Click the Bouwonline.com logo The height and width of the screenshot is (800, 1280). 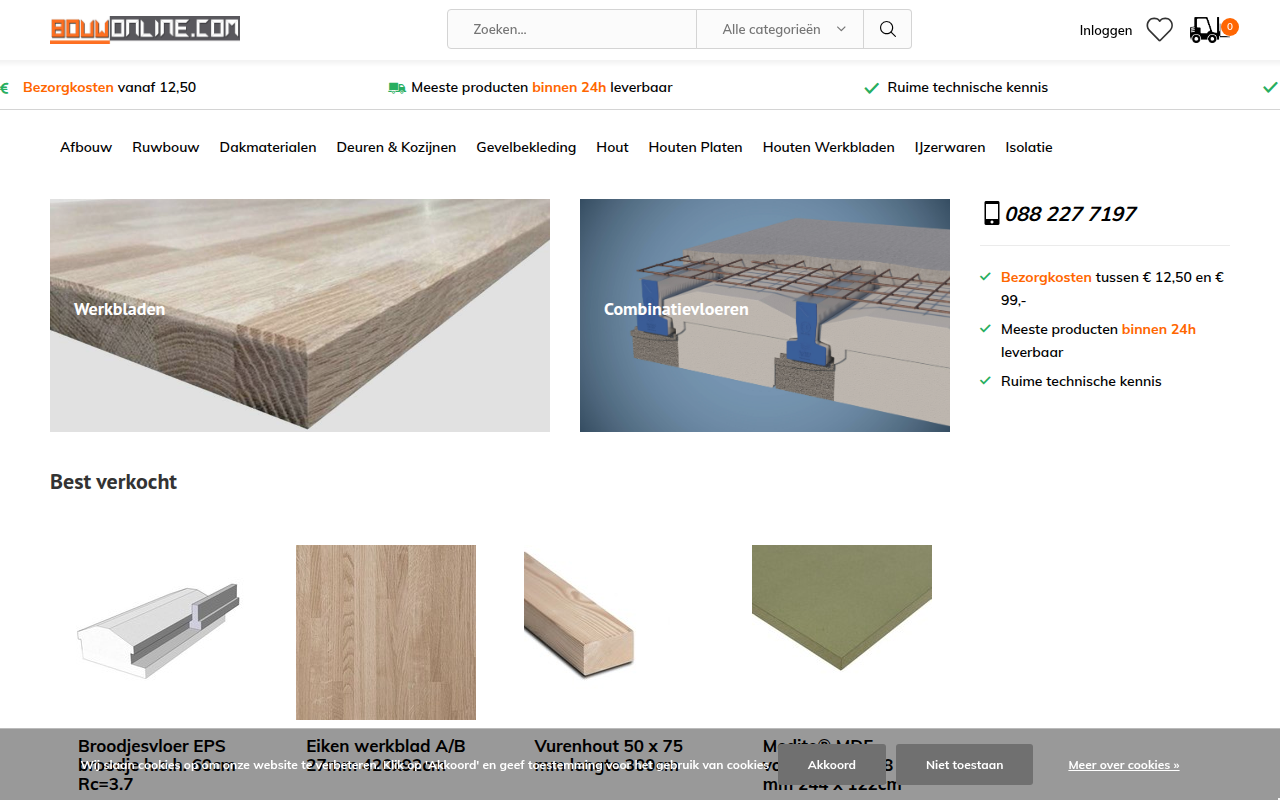[x=145, y=29]
